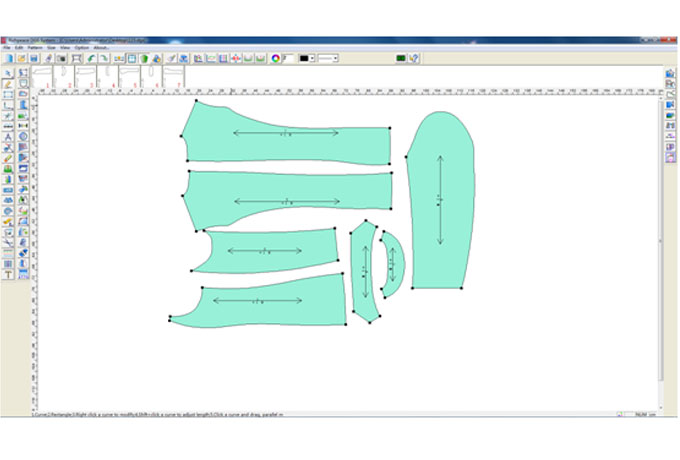This screenshot has width=680, height=460.
Task: Select the Text tool at toolbox bottom
Action: point(9,273)
